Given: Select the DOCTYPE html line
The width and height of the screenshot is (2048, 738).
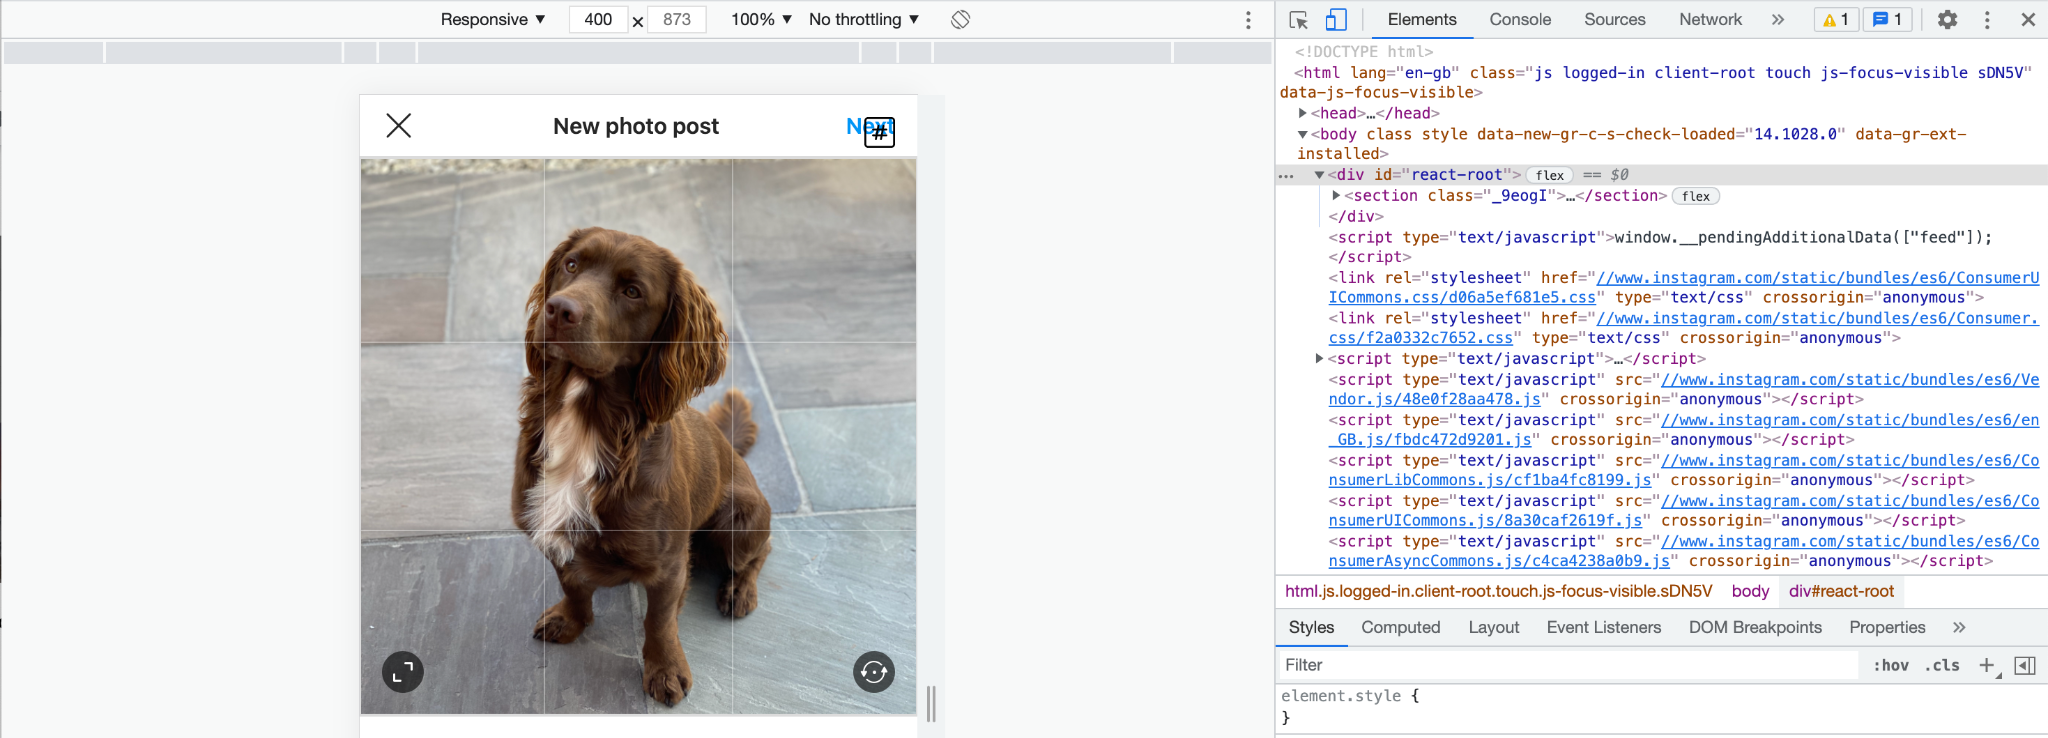Looking at the screenshot, I should click(1364, 52).
